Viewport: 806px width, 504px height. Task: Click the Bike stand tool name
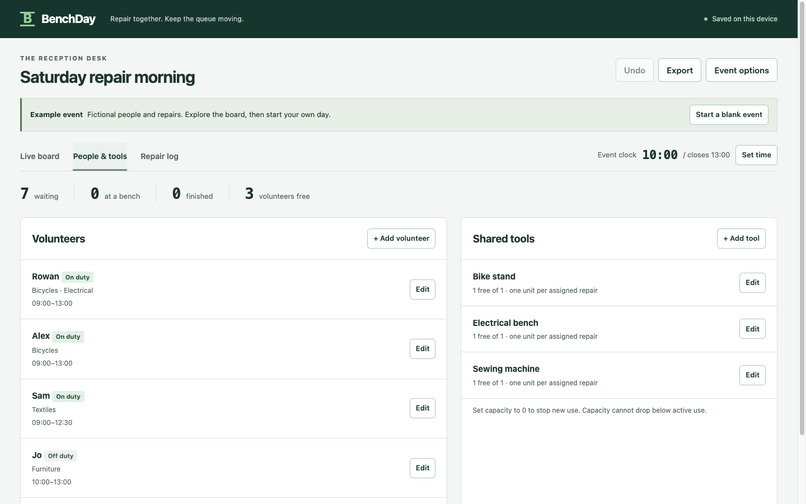click(x=494, y=276)
